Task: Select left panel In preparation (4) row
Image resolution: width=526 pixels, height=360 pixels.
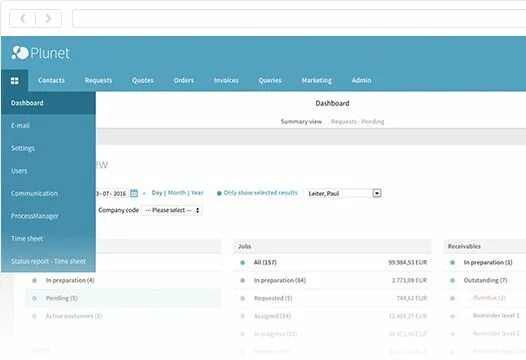Action: (x=124, y=280)
